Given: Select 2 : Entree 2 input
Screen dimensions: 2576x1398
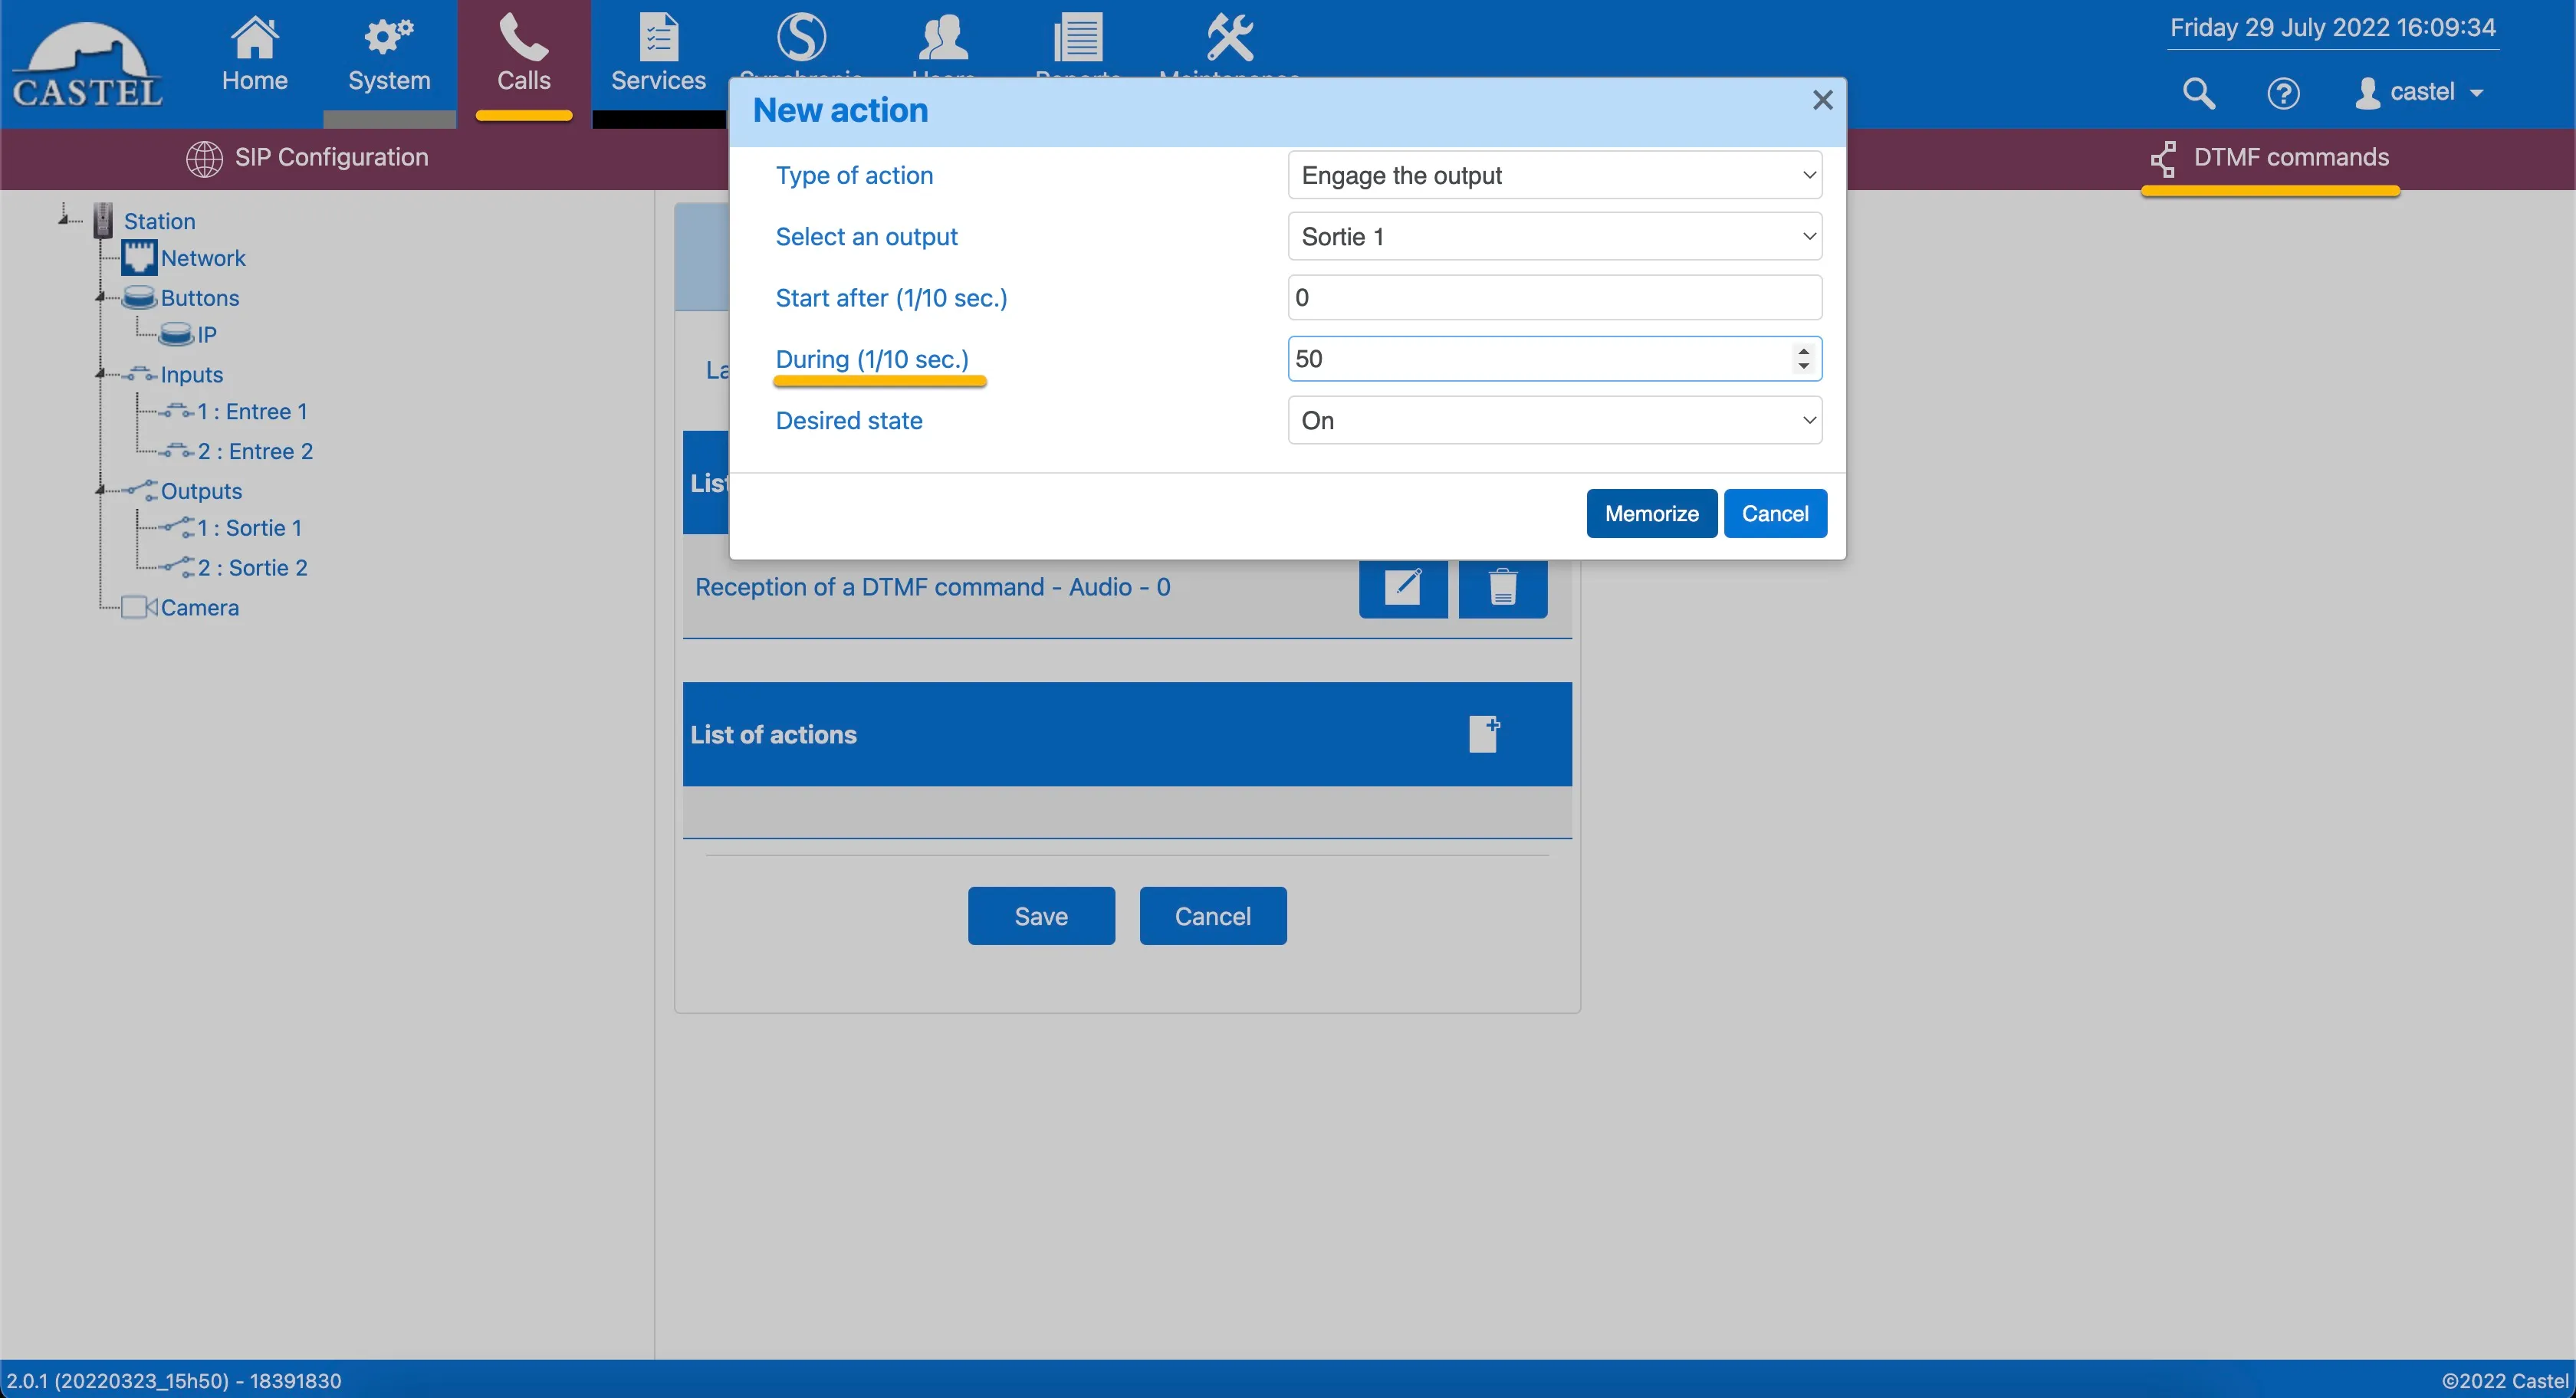Looking at the screenshot, I should point(255,452).
